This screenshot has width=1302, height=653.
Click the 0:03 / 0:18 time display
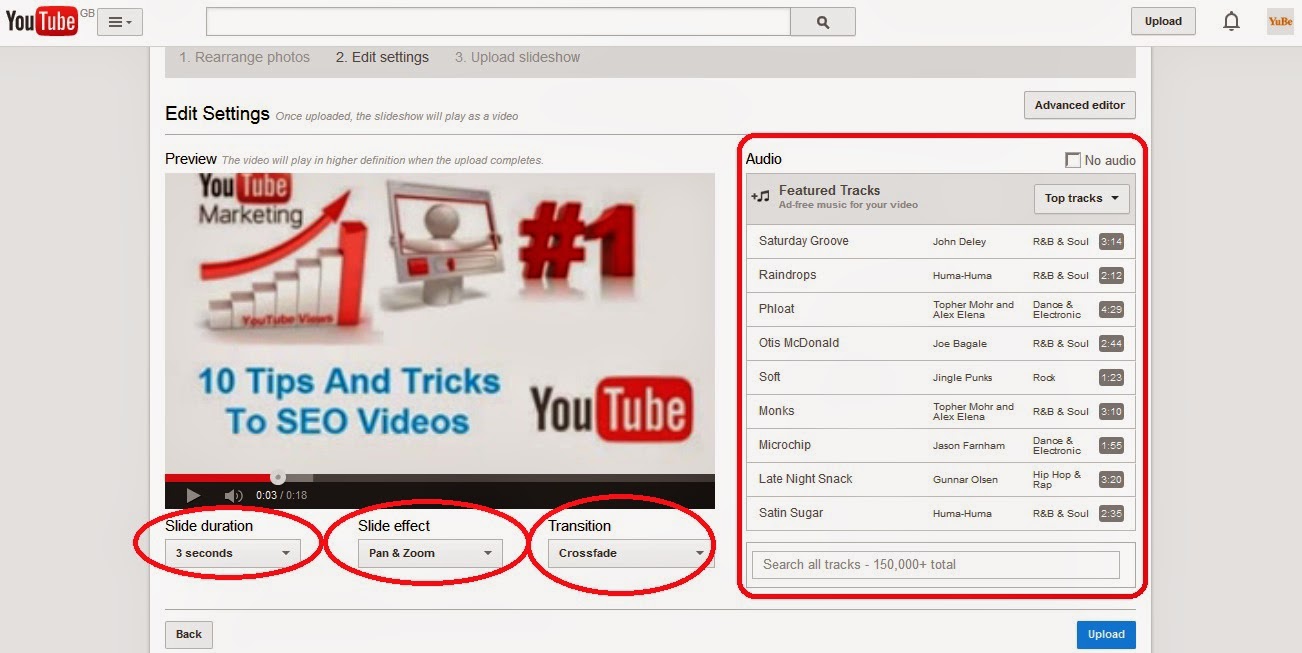coord(281,495)
